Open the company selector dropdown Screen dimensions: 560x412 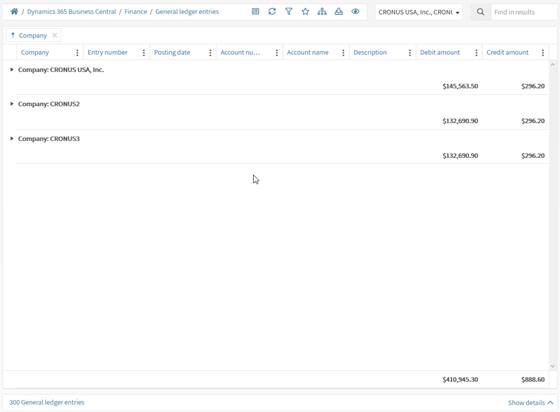[x=419, y=12]
